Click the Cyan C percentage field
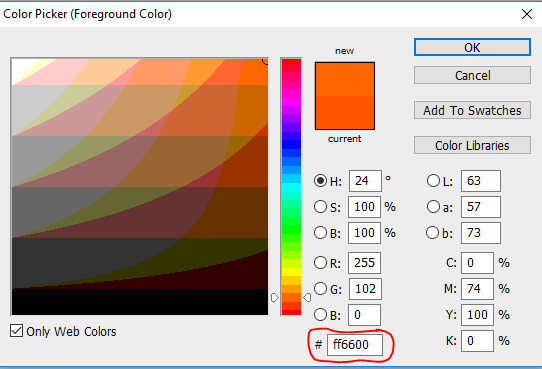Image resolution: width=542 pixels, height=369 pixels. (477, 263)
